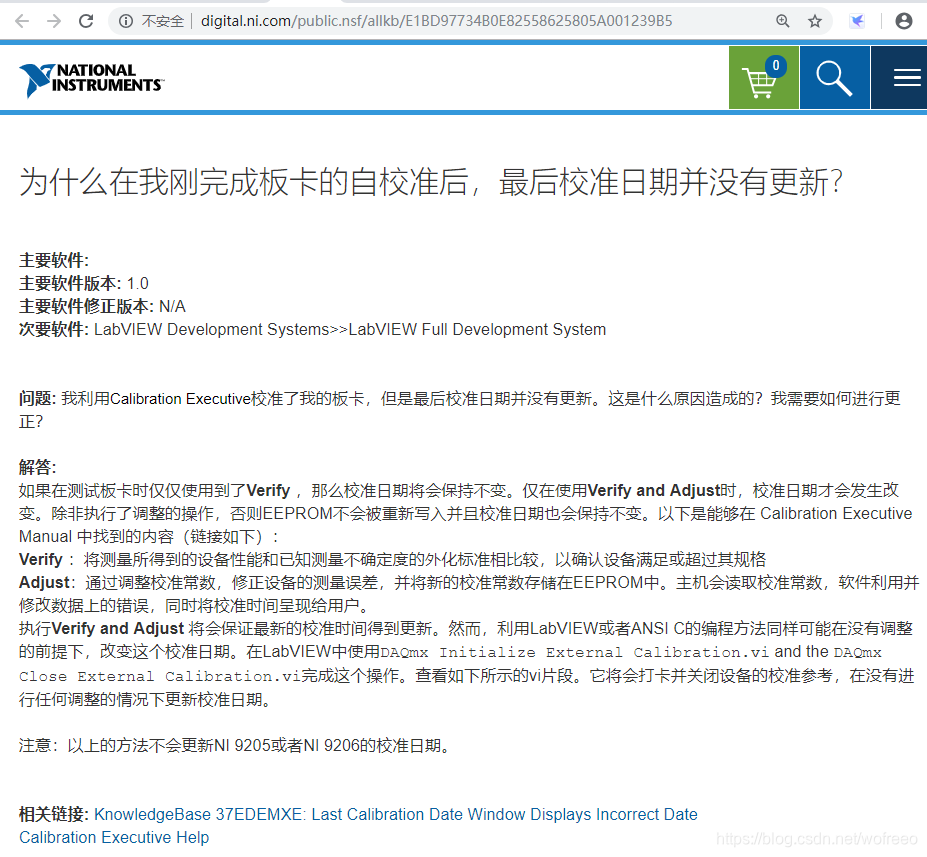Open Calibration Executive Help link
Image resolution: width=927 pixels, height=857 pixels.
pyautogui.click(x=114, y=837)
